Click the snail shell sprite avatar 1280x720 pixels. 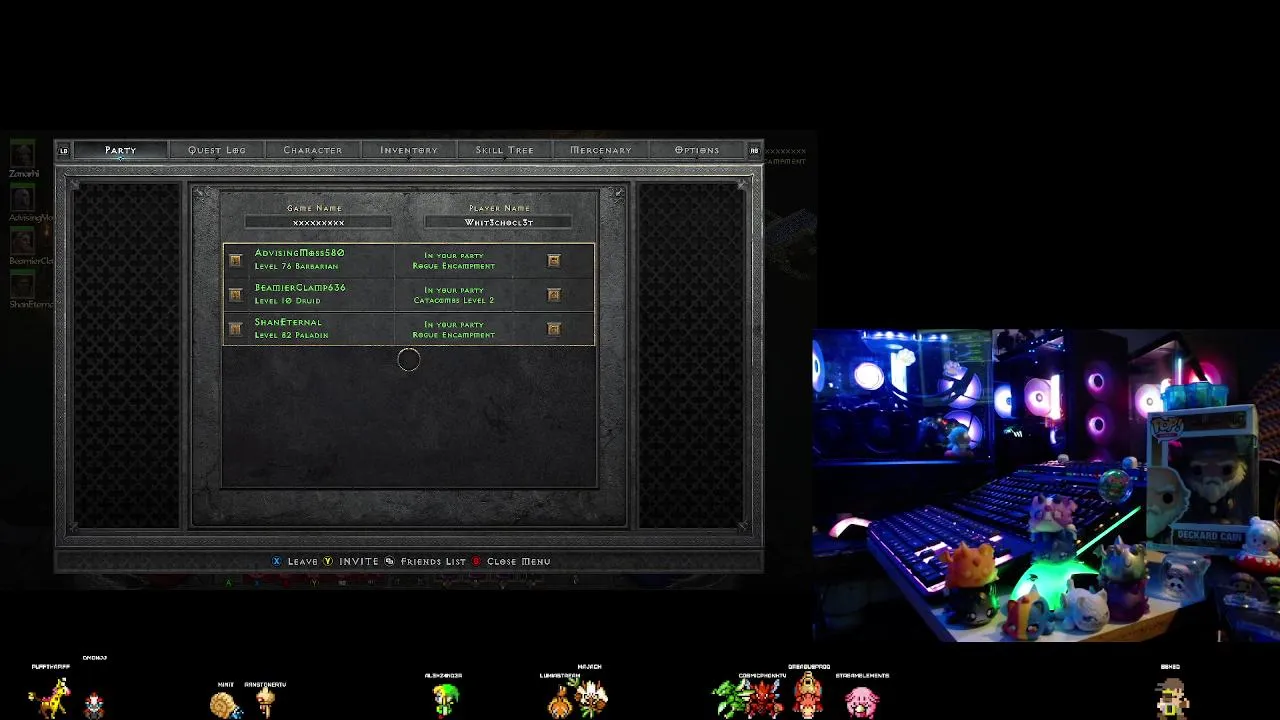(225, 705)
